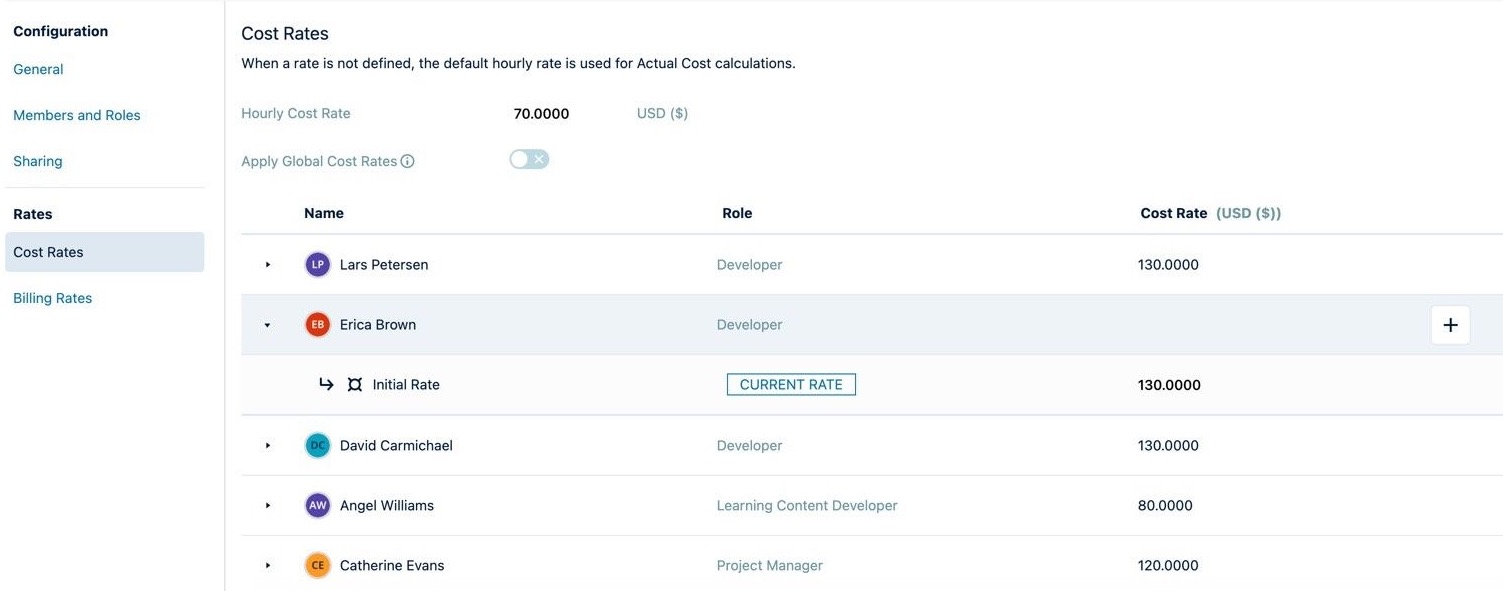Expand David Carmichael's rate row
This screenshot has height=591, width=1503.
268,445
